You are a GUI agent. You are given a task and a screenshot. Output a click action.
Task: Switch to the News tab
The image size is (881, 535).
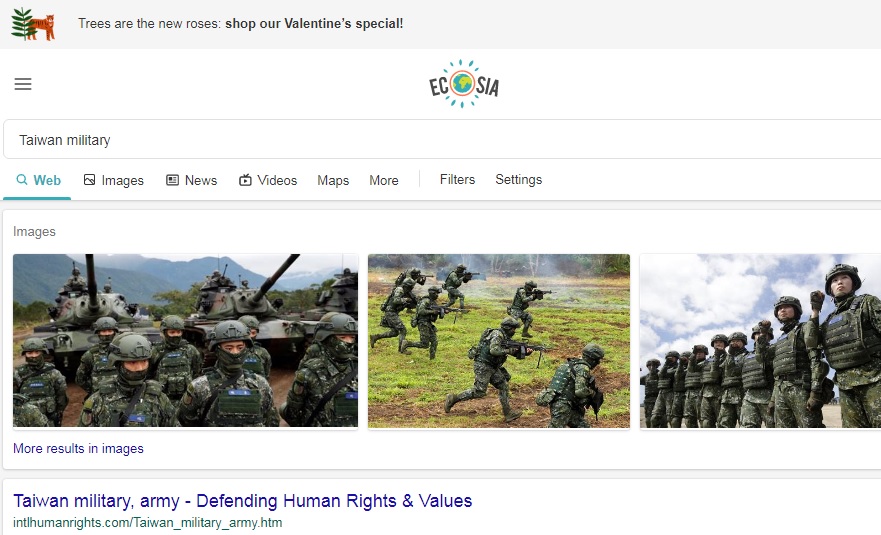tap(192, 180)
